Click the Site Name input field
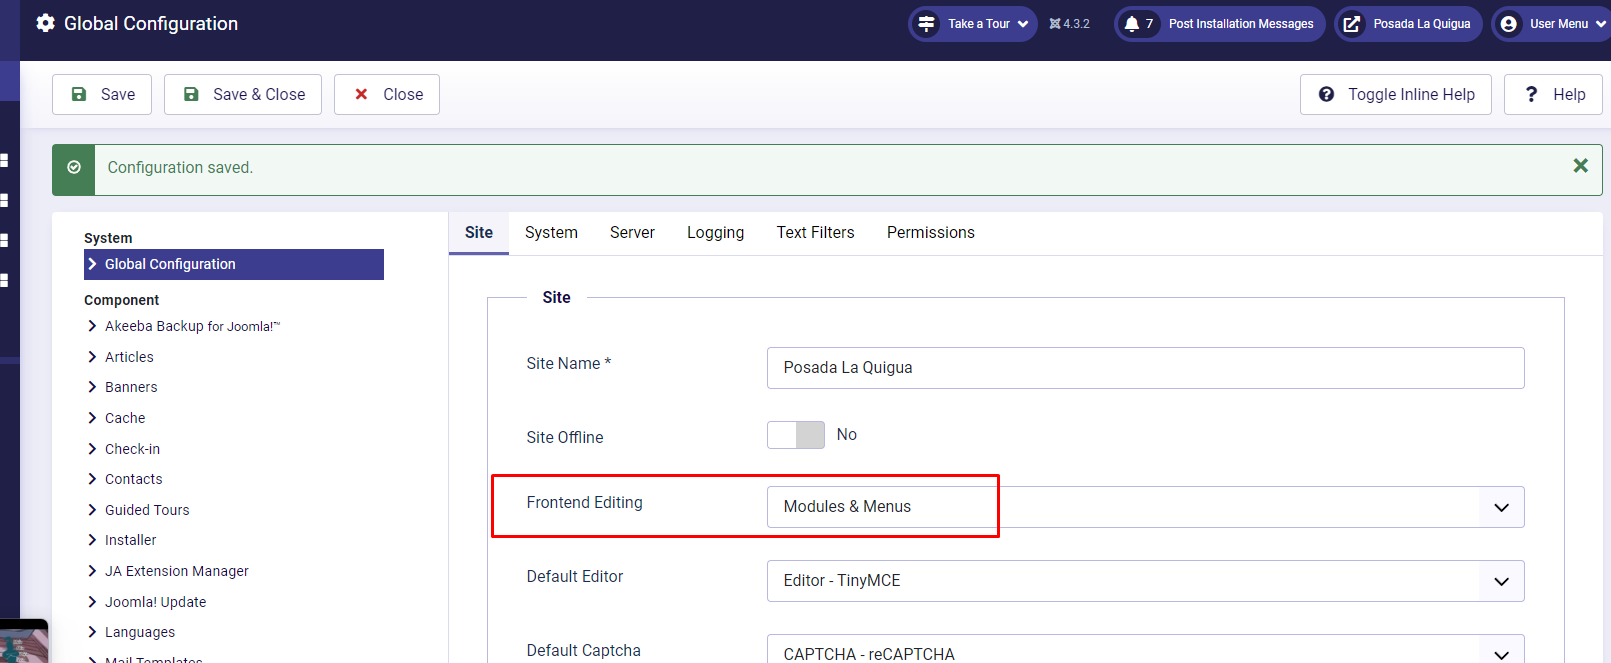The width and height of the screenshot is (1611, 663). [1144, 368]
